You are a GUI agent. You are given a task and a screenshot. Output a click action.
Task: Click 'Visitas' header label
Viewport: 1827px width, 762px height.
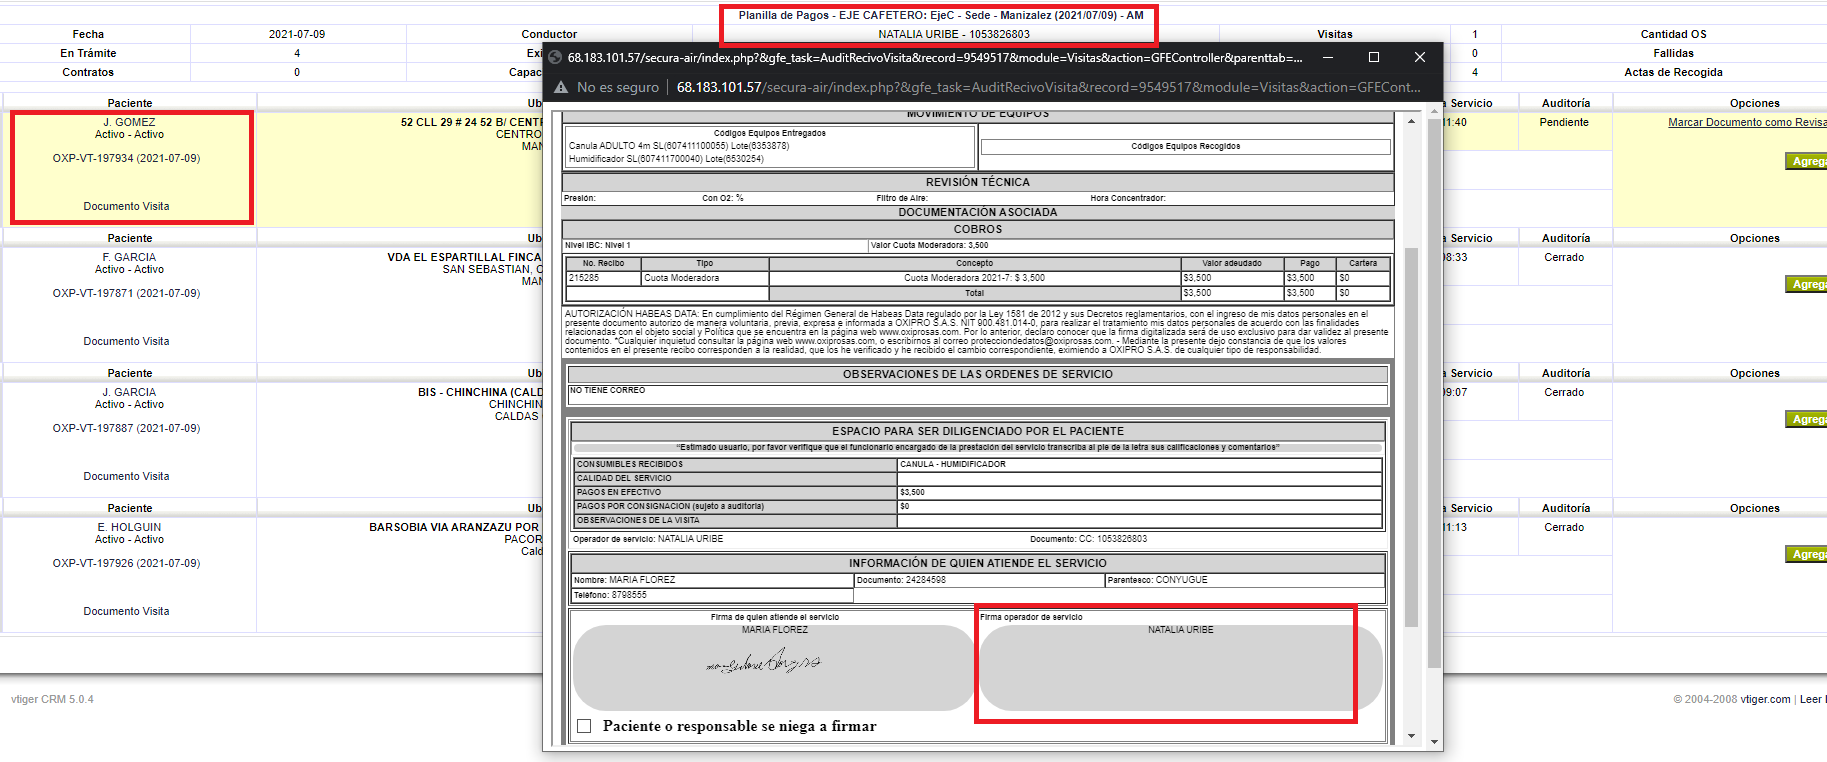point(1334,34)
